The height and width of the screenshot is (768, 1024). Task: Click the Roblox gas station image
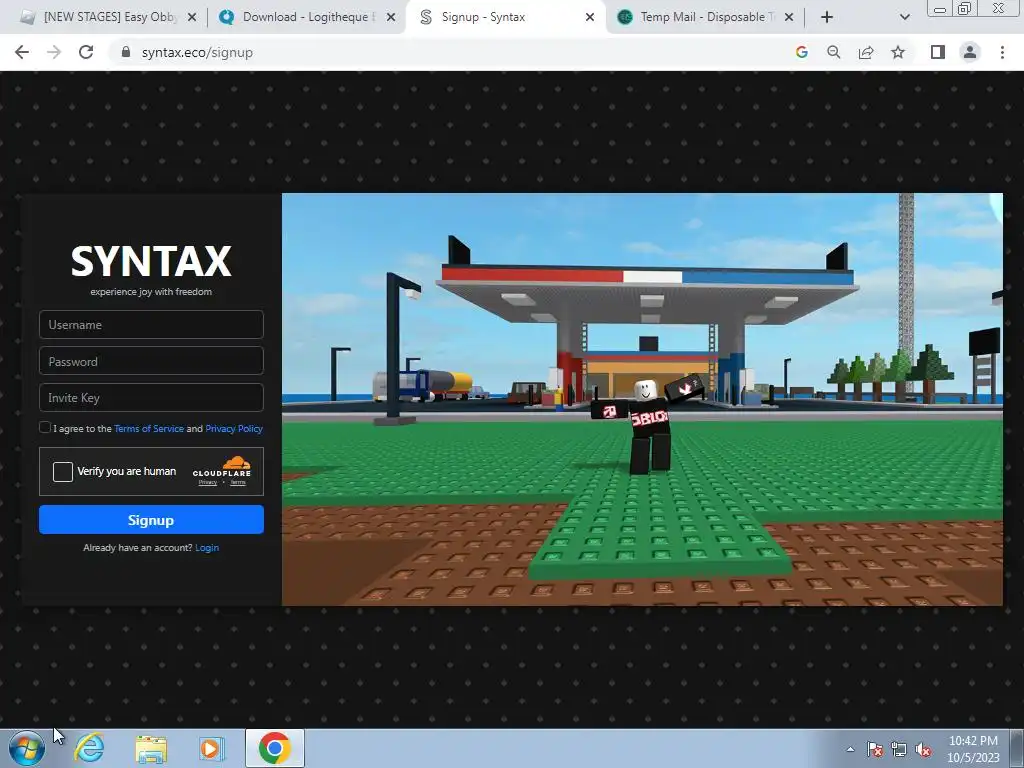642,399
